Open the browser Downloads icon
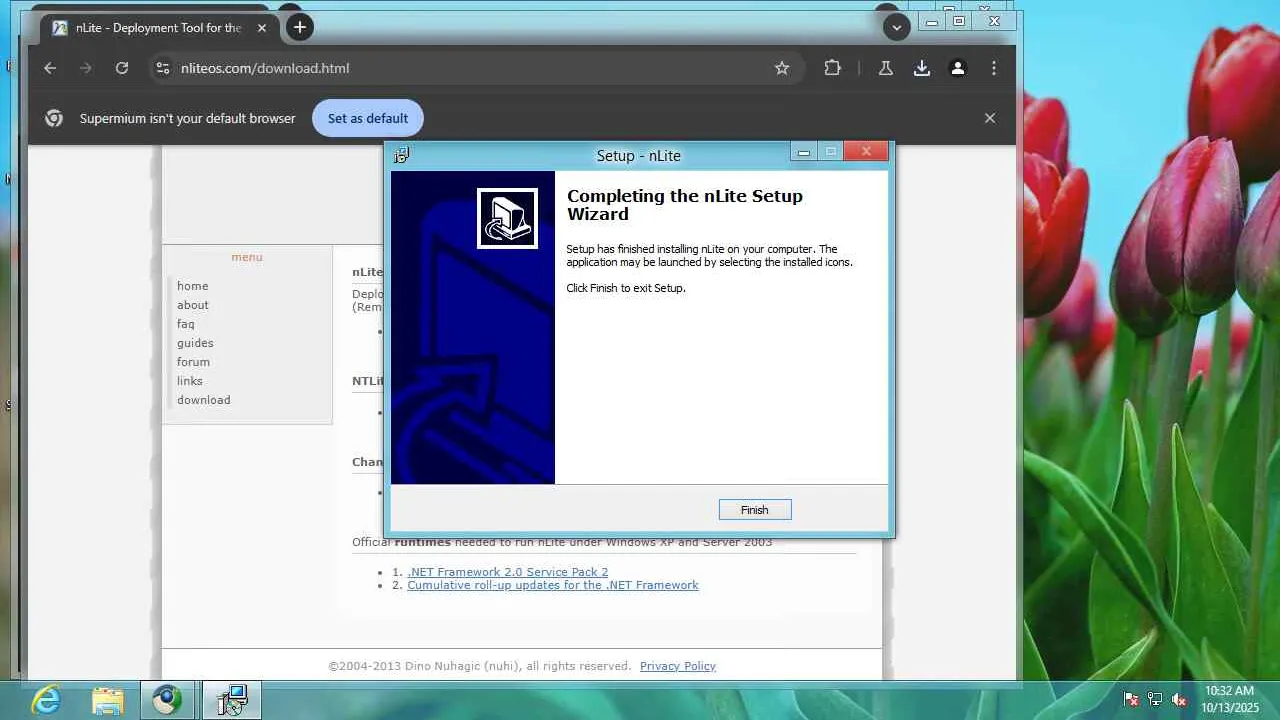The width and height of the screenshot is (1280, 720). [x=922, y=68]
